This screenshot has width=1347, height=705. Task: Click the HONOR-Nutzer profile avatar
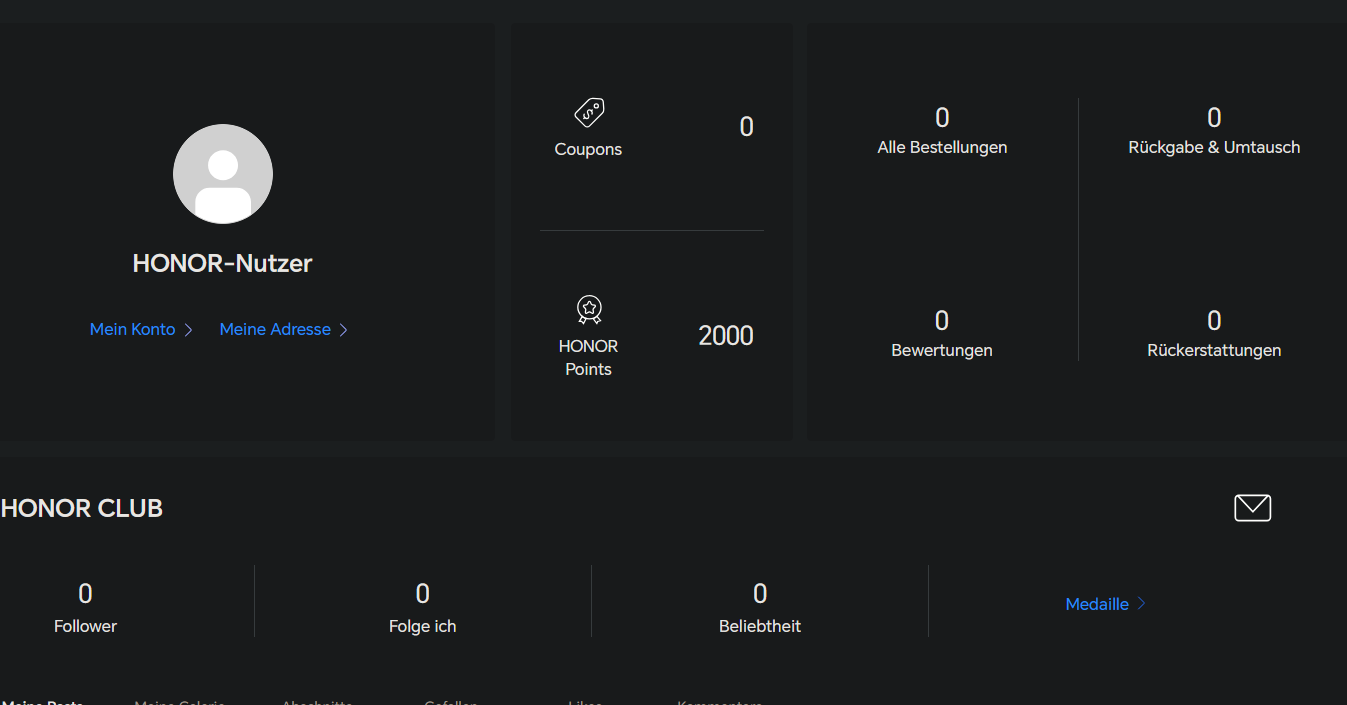point(223,174)
